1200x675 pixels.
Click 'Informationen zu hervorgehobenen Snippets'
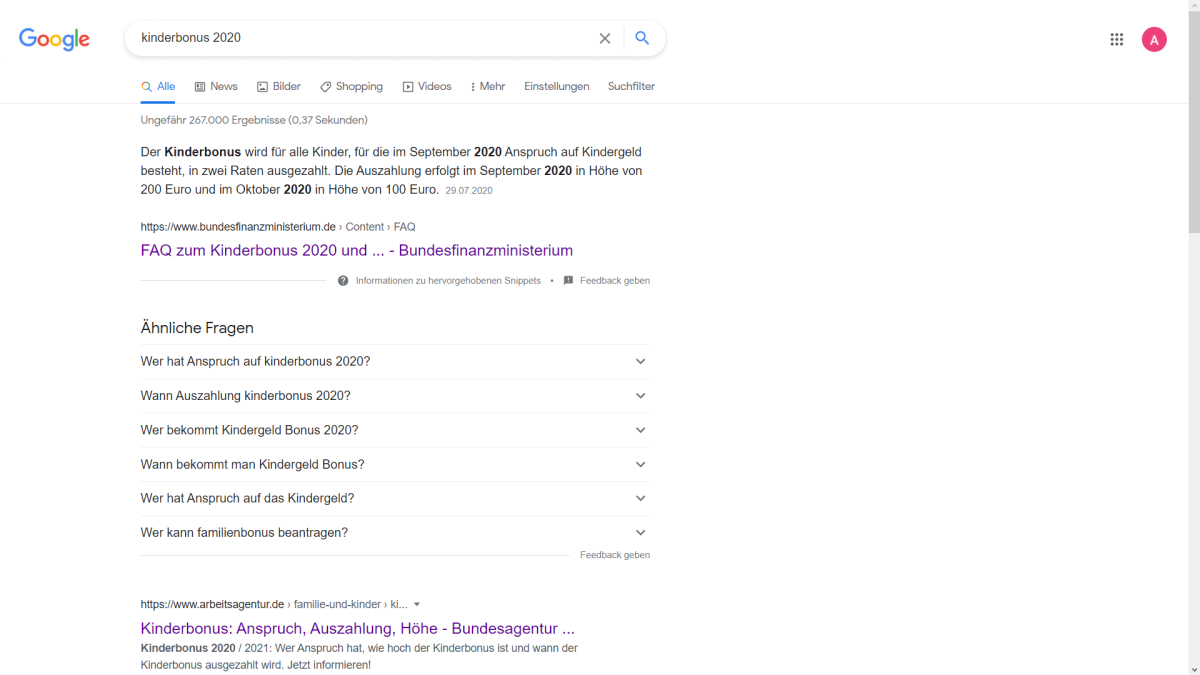tap(448, 281)
